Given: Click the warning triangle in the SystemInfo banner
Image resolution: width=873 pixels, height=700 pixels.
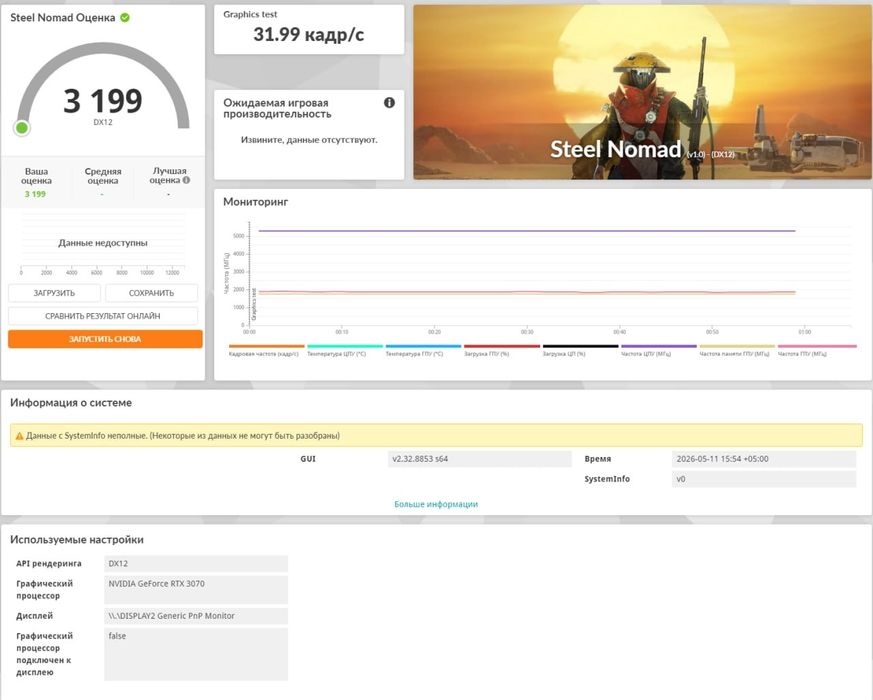Looking at the screenshot, I should click(19, 436).
